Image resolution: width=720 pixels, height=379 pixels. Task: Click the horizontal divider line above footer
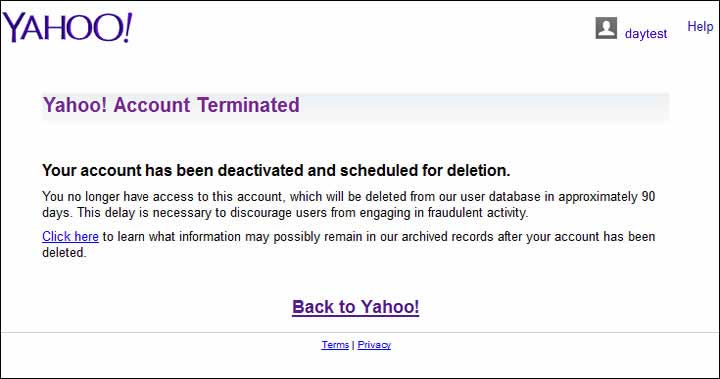tap(360, 332)
